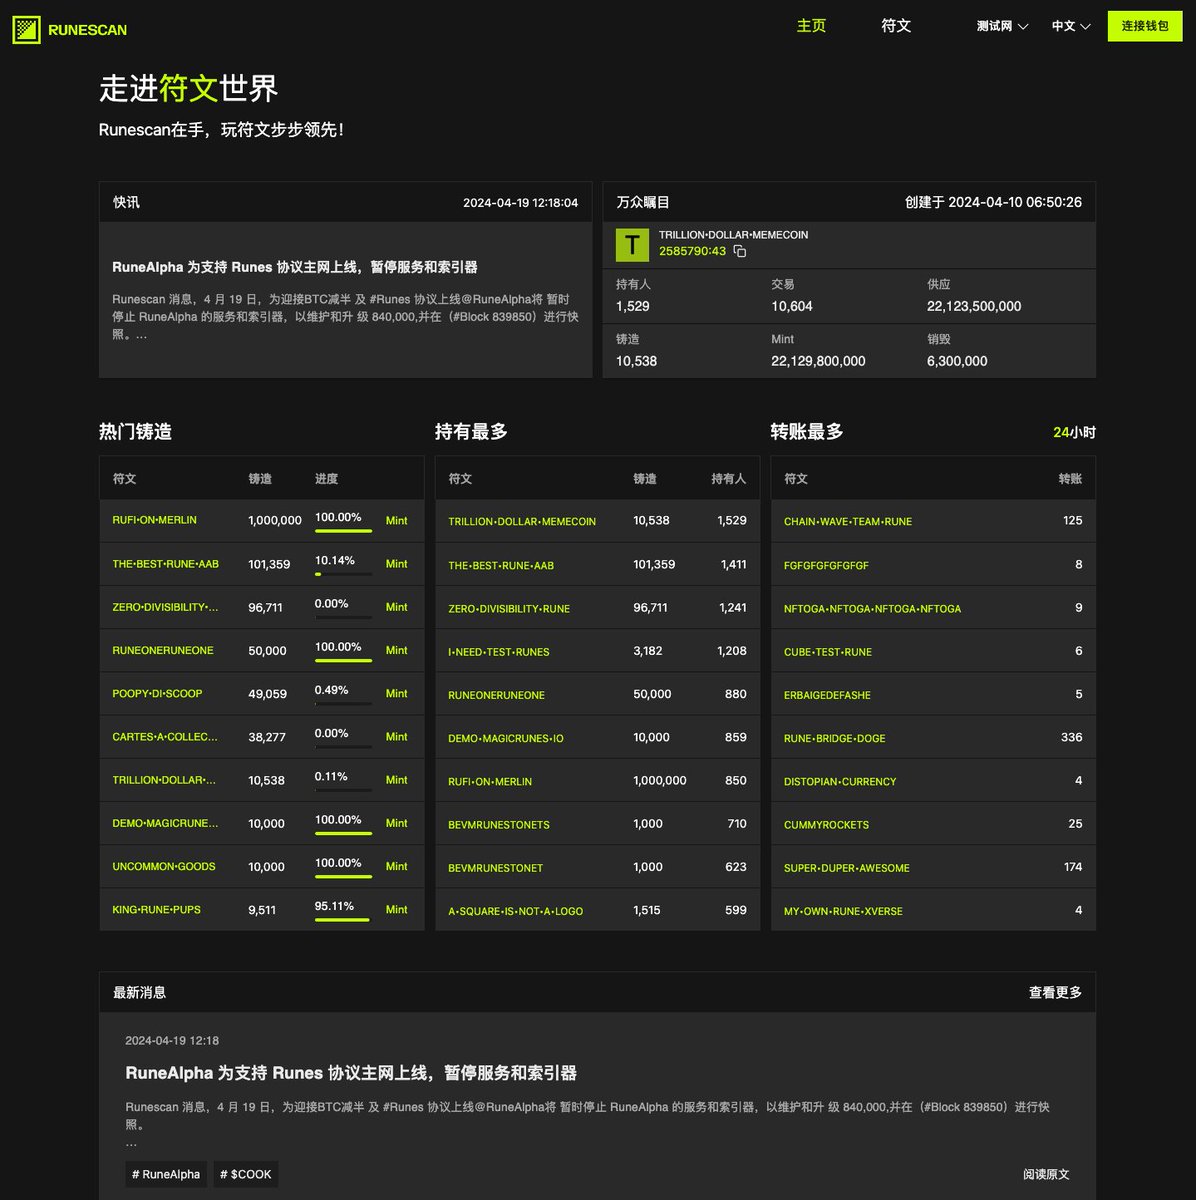The height and width of the screenshot is (1200, 1196).
Task: Click the 快讯 timestamp 2024-04-19 12:18:04
Action: [x=520, y=202]
